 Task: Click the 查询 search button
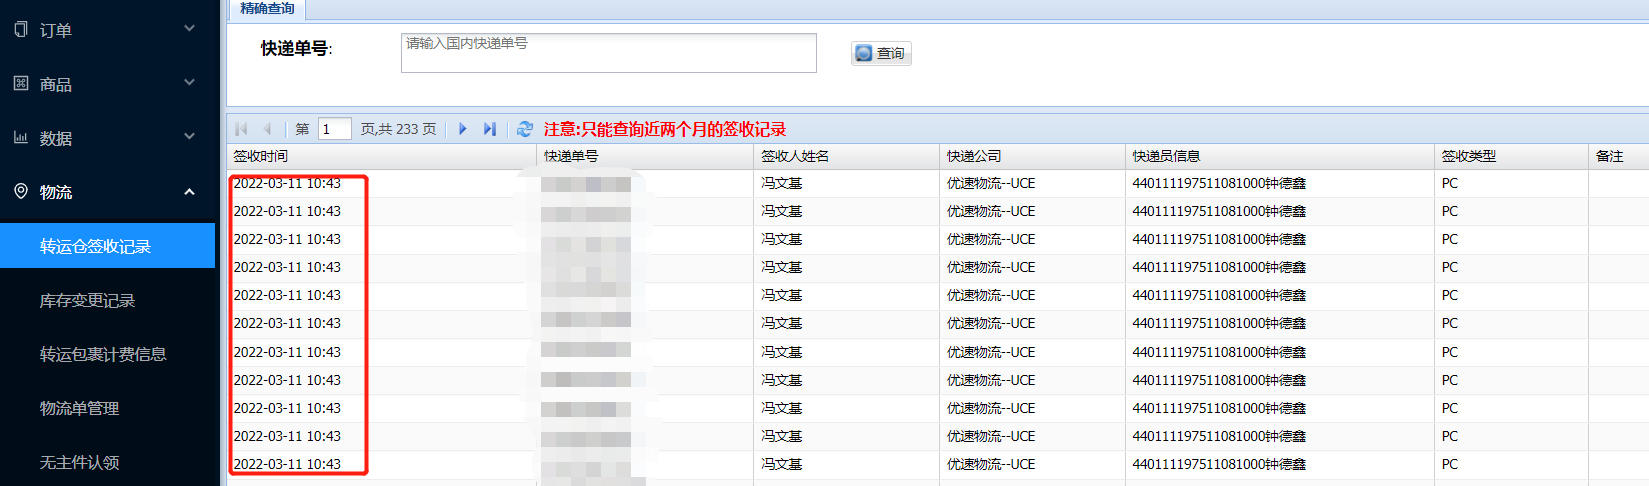click(881, 53)
